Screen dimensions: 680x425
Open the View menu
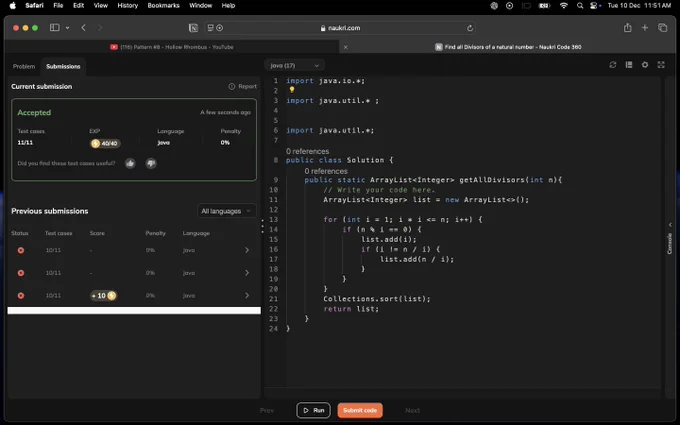coord(101,6)
